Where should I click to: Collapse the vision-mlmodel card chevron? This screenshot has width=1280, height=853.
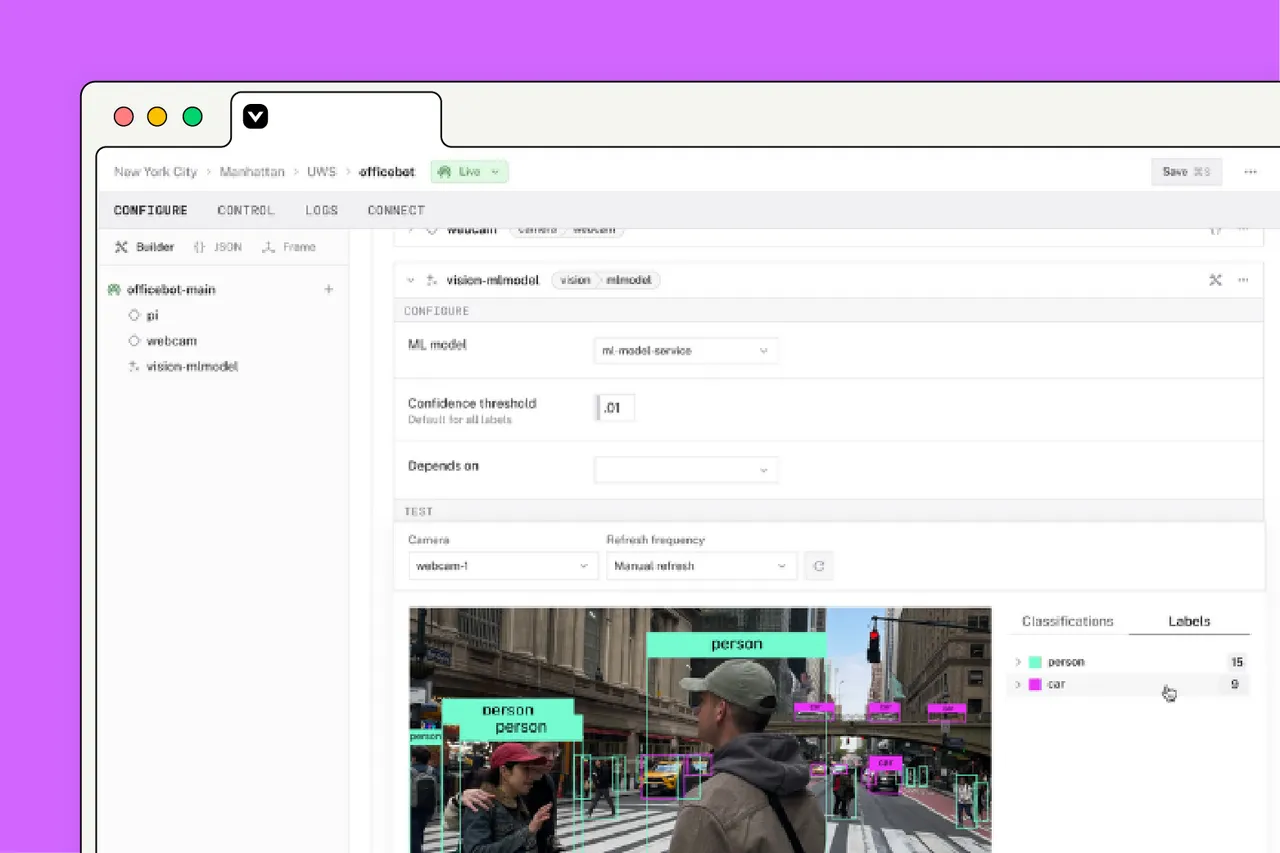[411, 281]
